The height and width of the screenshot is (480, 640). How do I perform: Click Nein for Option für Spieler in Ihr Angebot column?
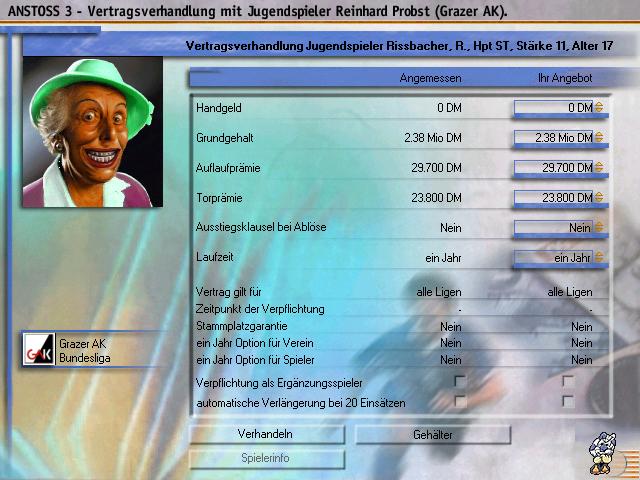tap(582, 360)
